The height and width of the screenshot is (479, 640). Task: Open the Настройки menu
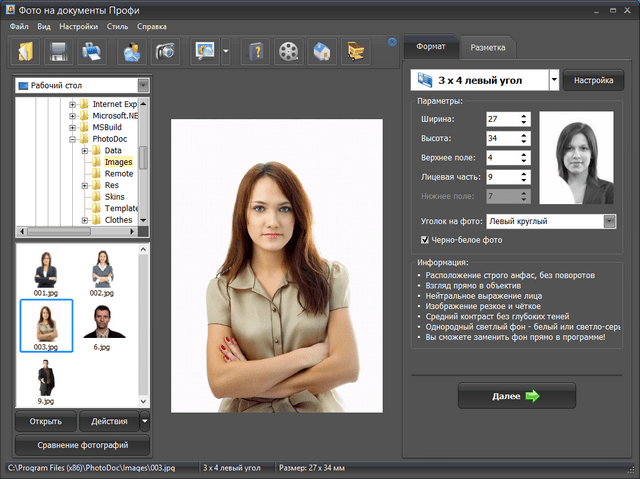(x=78, y=24)
